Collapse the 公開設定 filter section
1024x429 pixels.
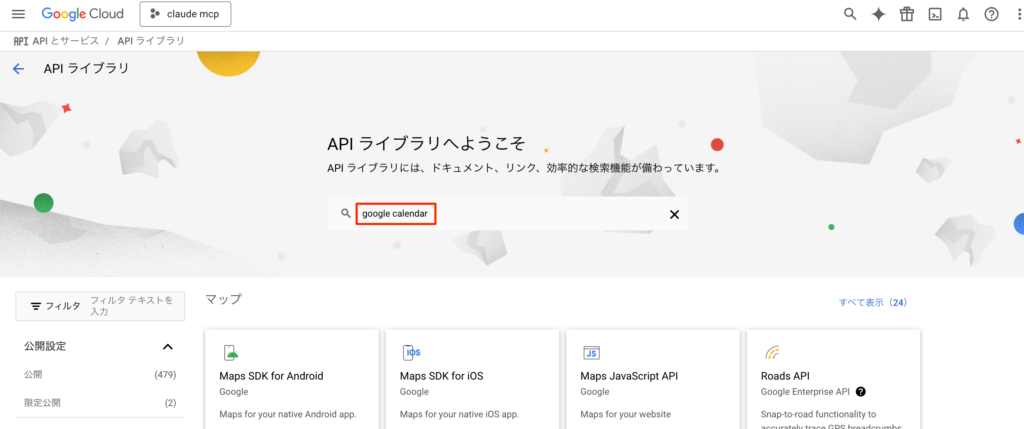click(167, 347)
